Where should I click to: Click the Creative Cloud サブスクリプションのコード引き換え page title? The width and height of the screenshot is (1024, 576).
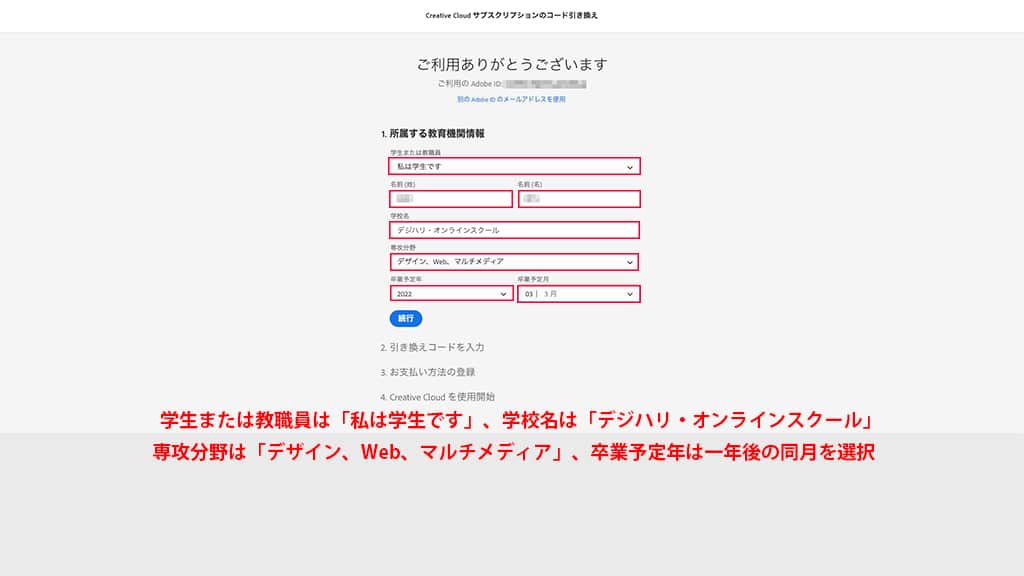click(x=511, y=15)
